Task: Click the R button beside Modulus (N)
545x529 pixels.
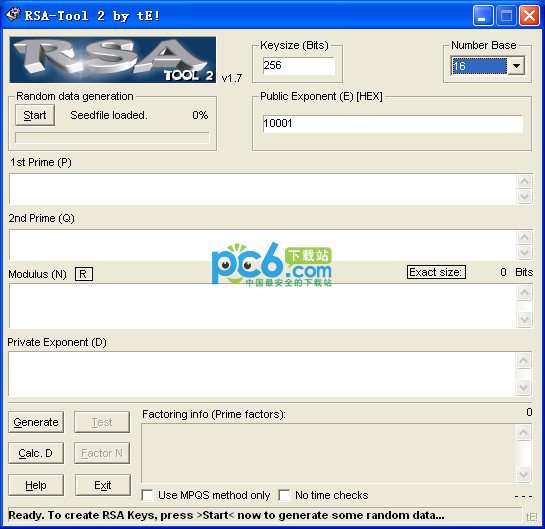Action: pyautogui.click(x=83, y=274)
